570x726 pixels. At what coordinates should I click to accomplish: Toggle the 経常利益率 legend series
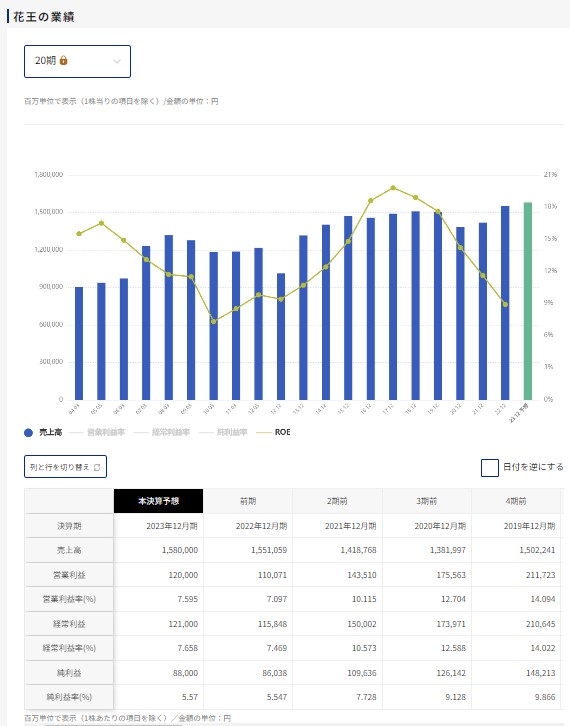point(162,432)
